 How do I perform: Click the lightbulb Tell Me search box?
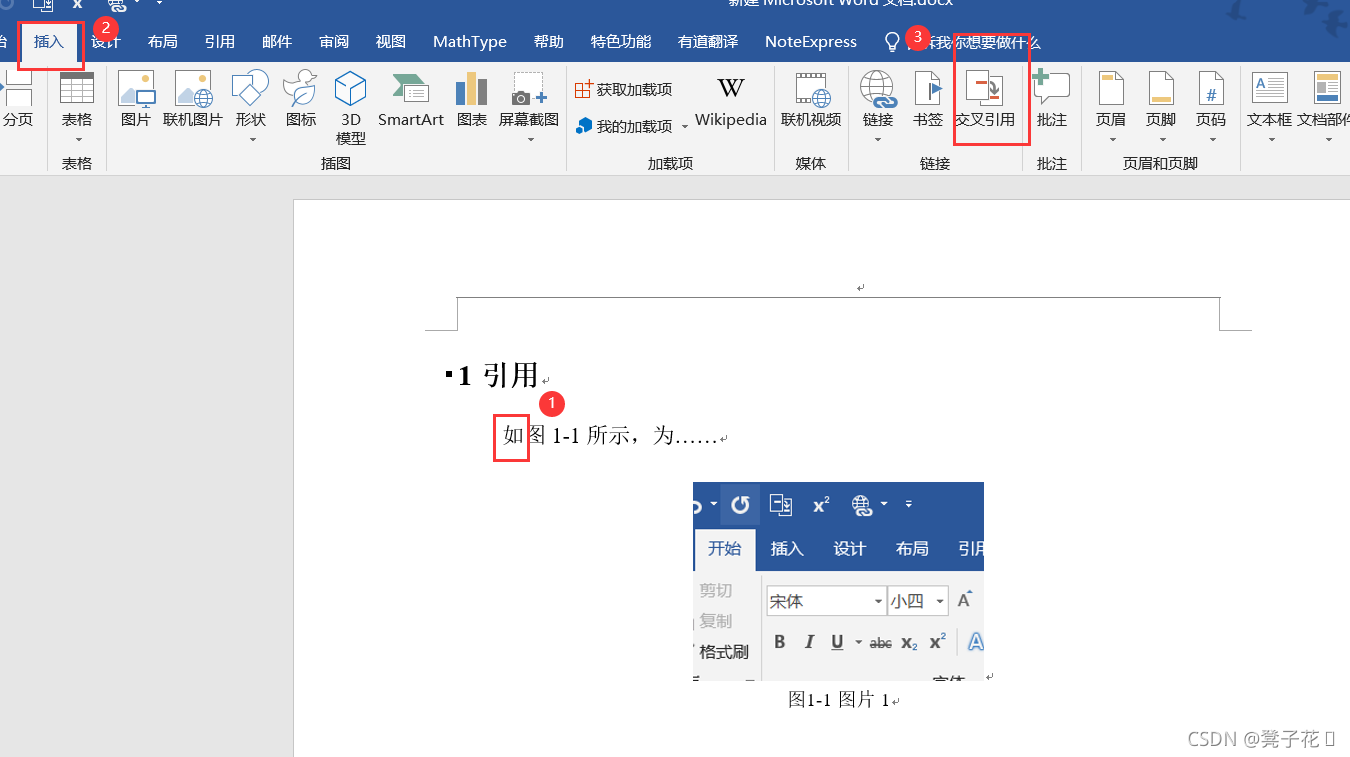click(x=963, y=42)
